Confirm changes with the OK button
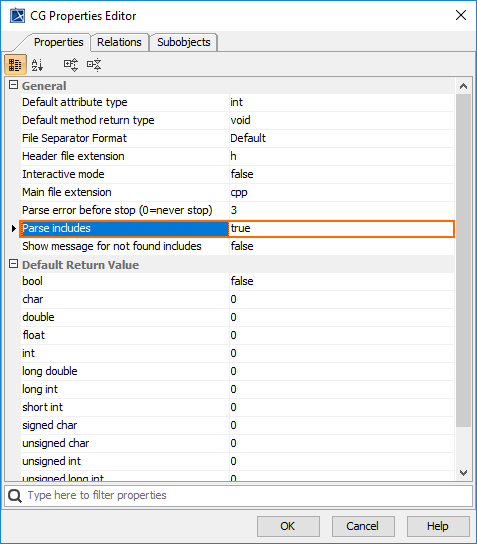Image resolution: width=477 pixels, height=544 pixels. pos(288,526)
